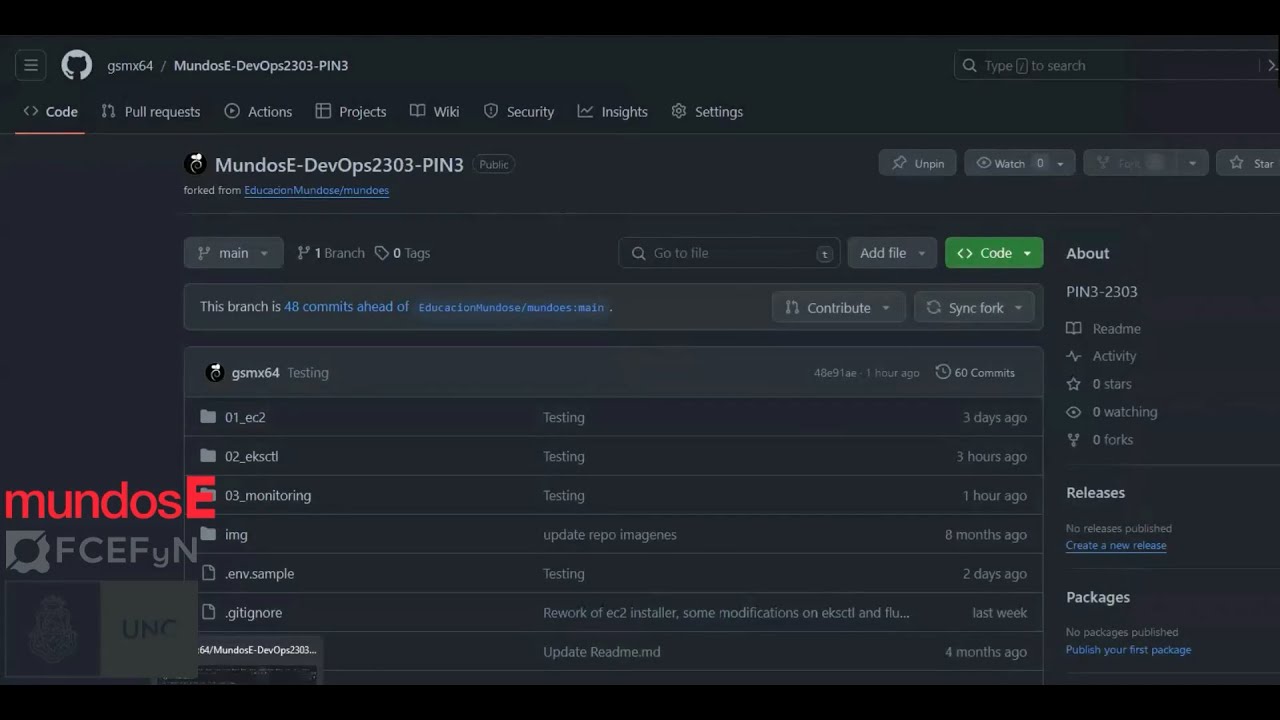Viewport: 1280px width, 720px height.
Task: Click the 48e91ae commit hash
Action: pos(835,373)
